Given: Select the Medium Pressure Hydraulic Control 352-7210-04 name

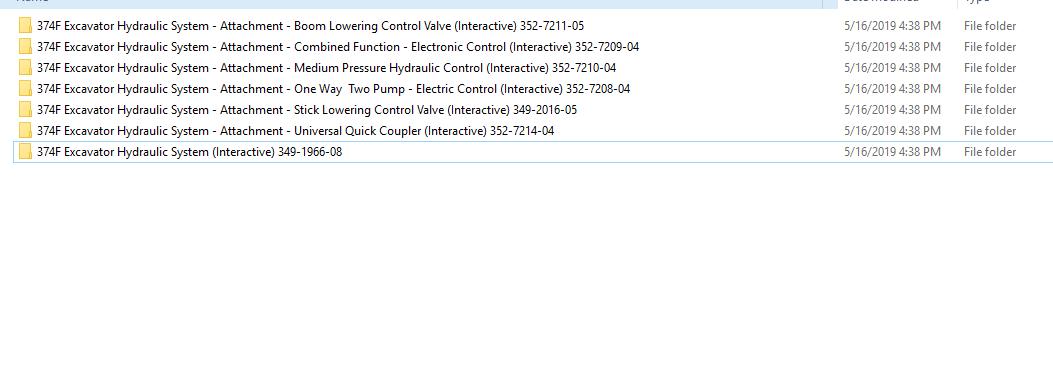Looking at the screenshot, I should click(326, 68).
